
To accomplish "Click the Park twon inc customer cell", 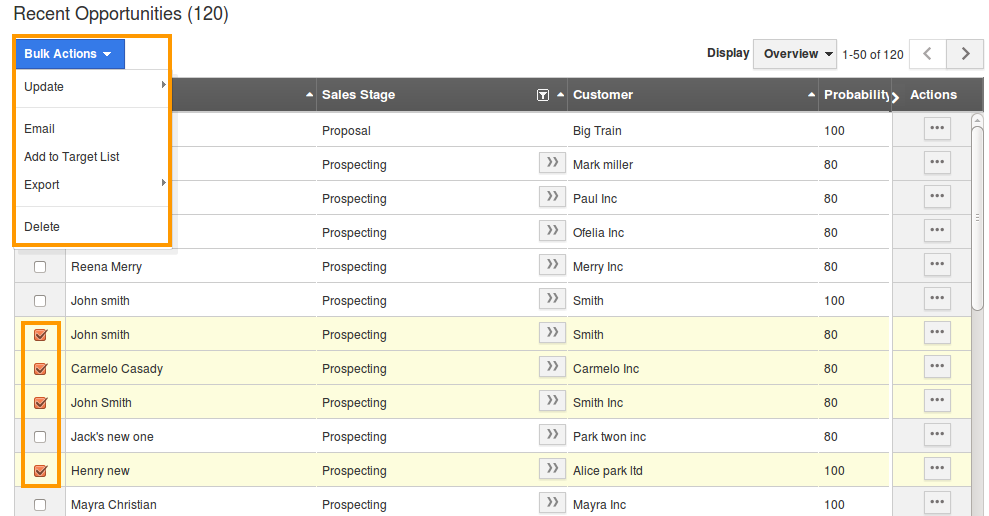I will click(609, 437).
